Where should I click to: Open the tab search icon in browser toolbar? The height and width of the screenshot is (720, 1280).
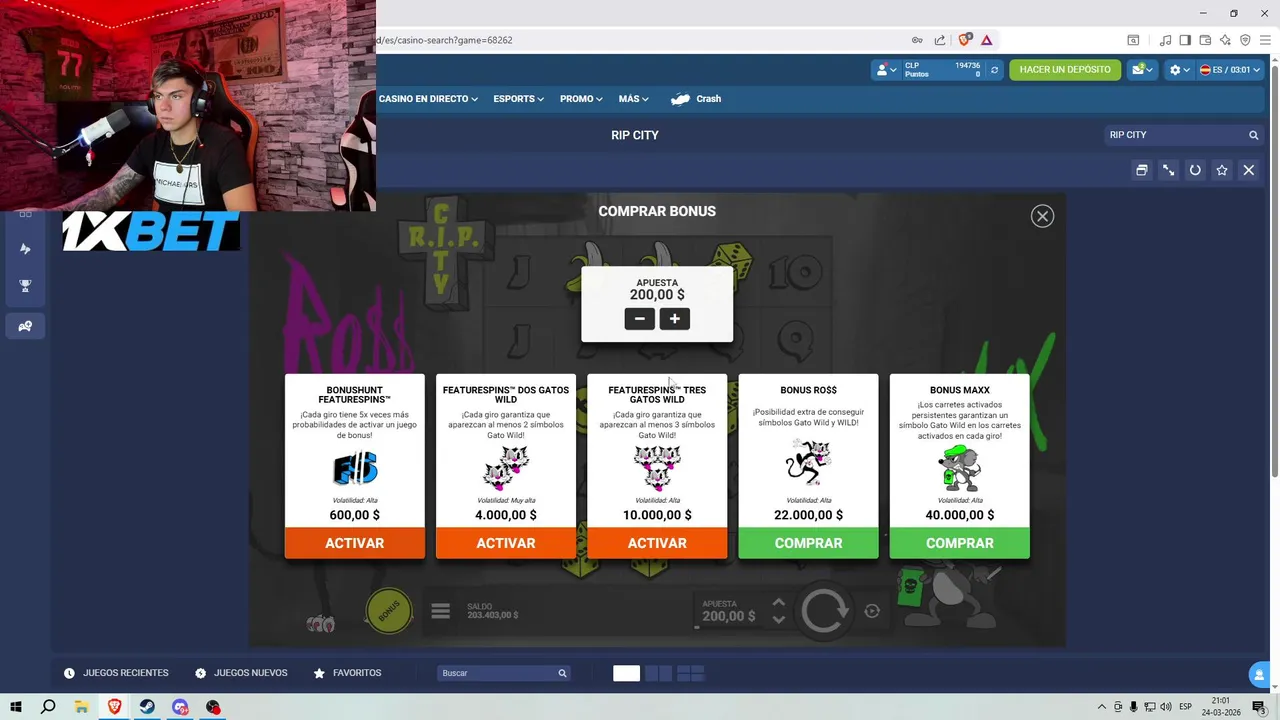pyautogui.click(x=1133, y=40)
